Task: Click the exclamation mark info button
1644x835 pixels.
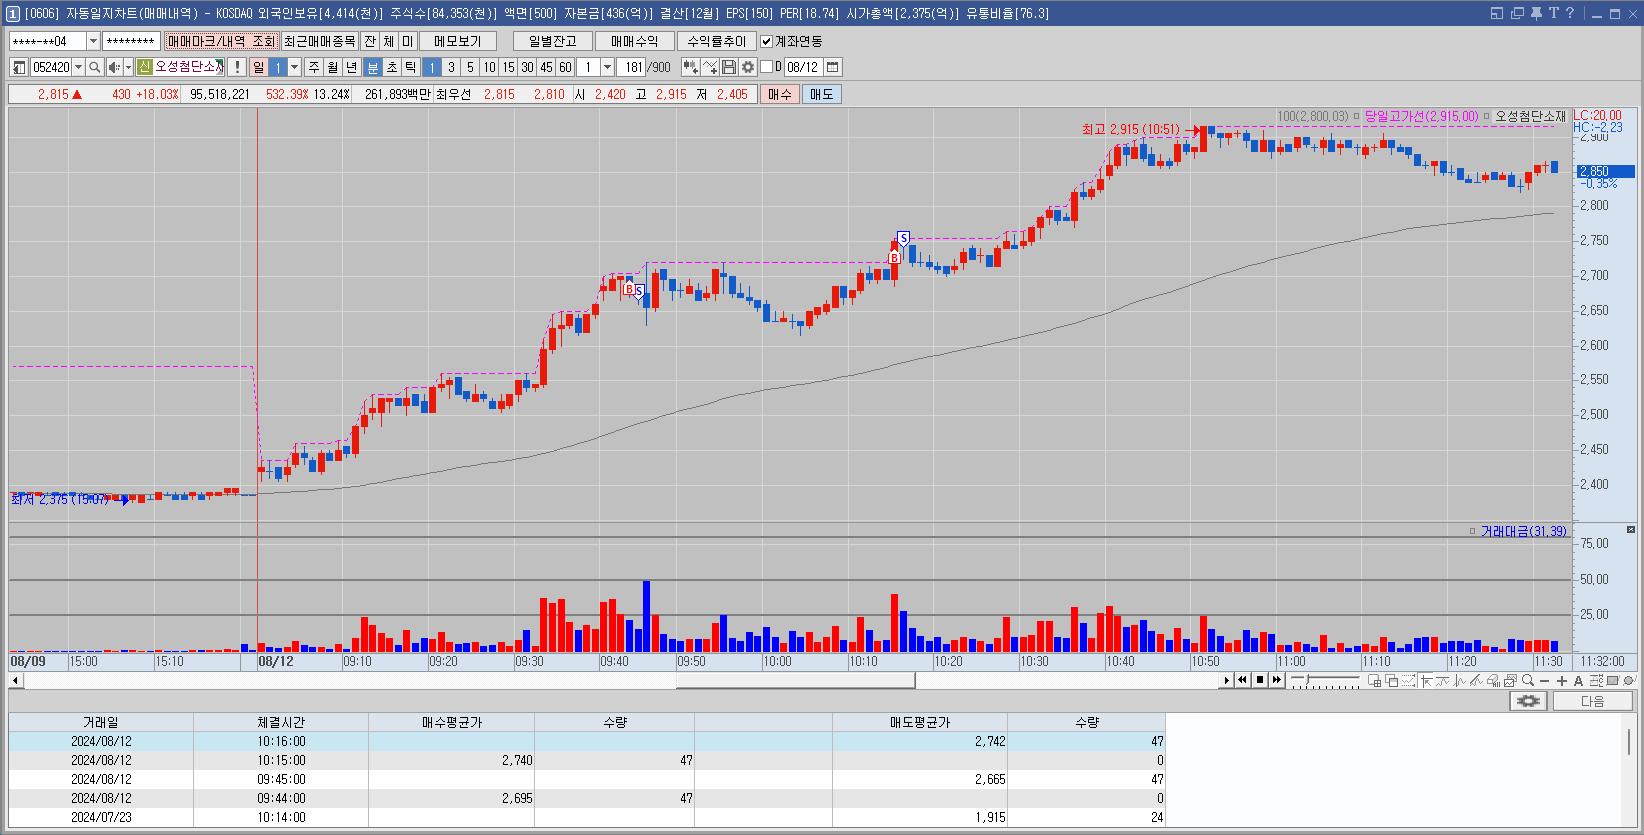Action: click(x=237, y=67)
